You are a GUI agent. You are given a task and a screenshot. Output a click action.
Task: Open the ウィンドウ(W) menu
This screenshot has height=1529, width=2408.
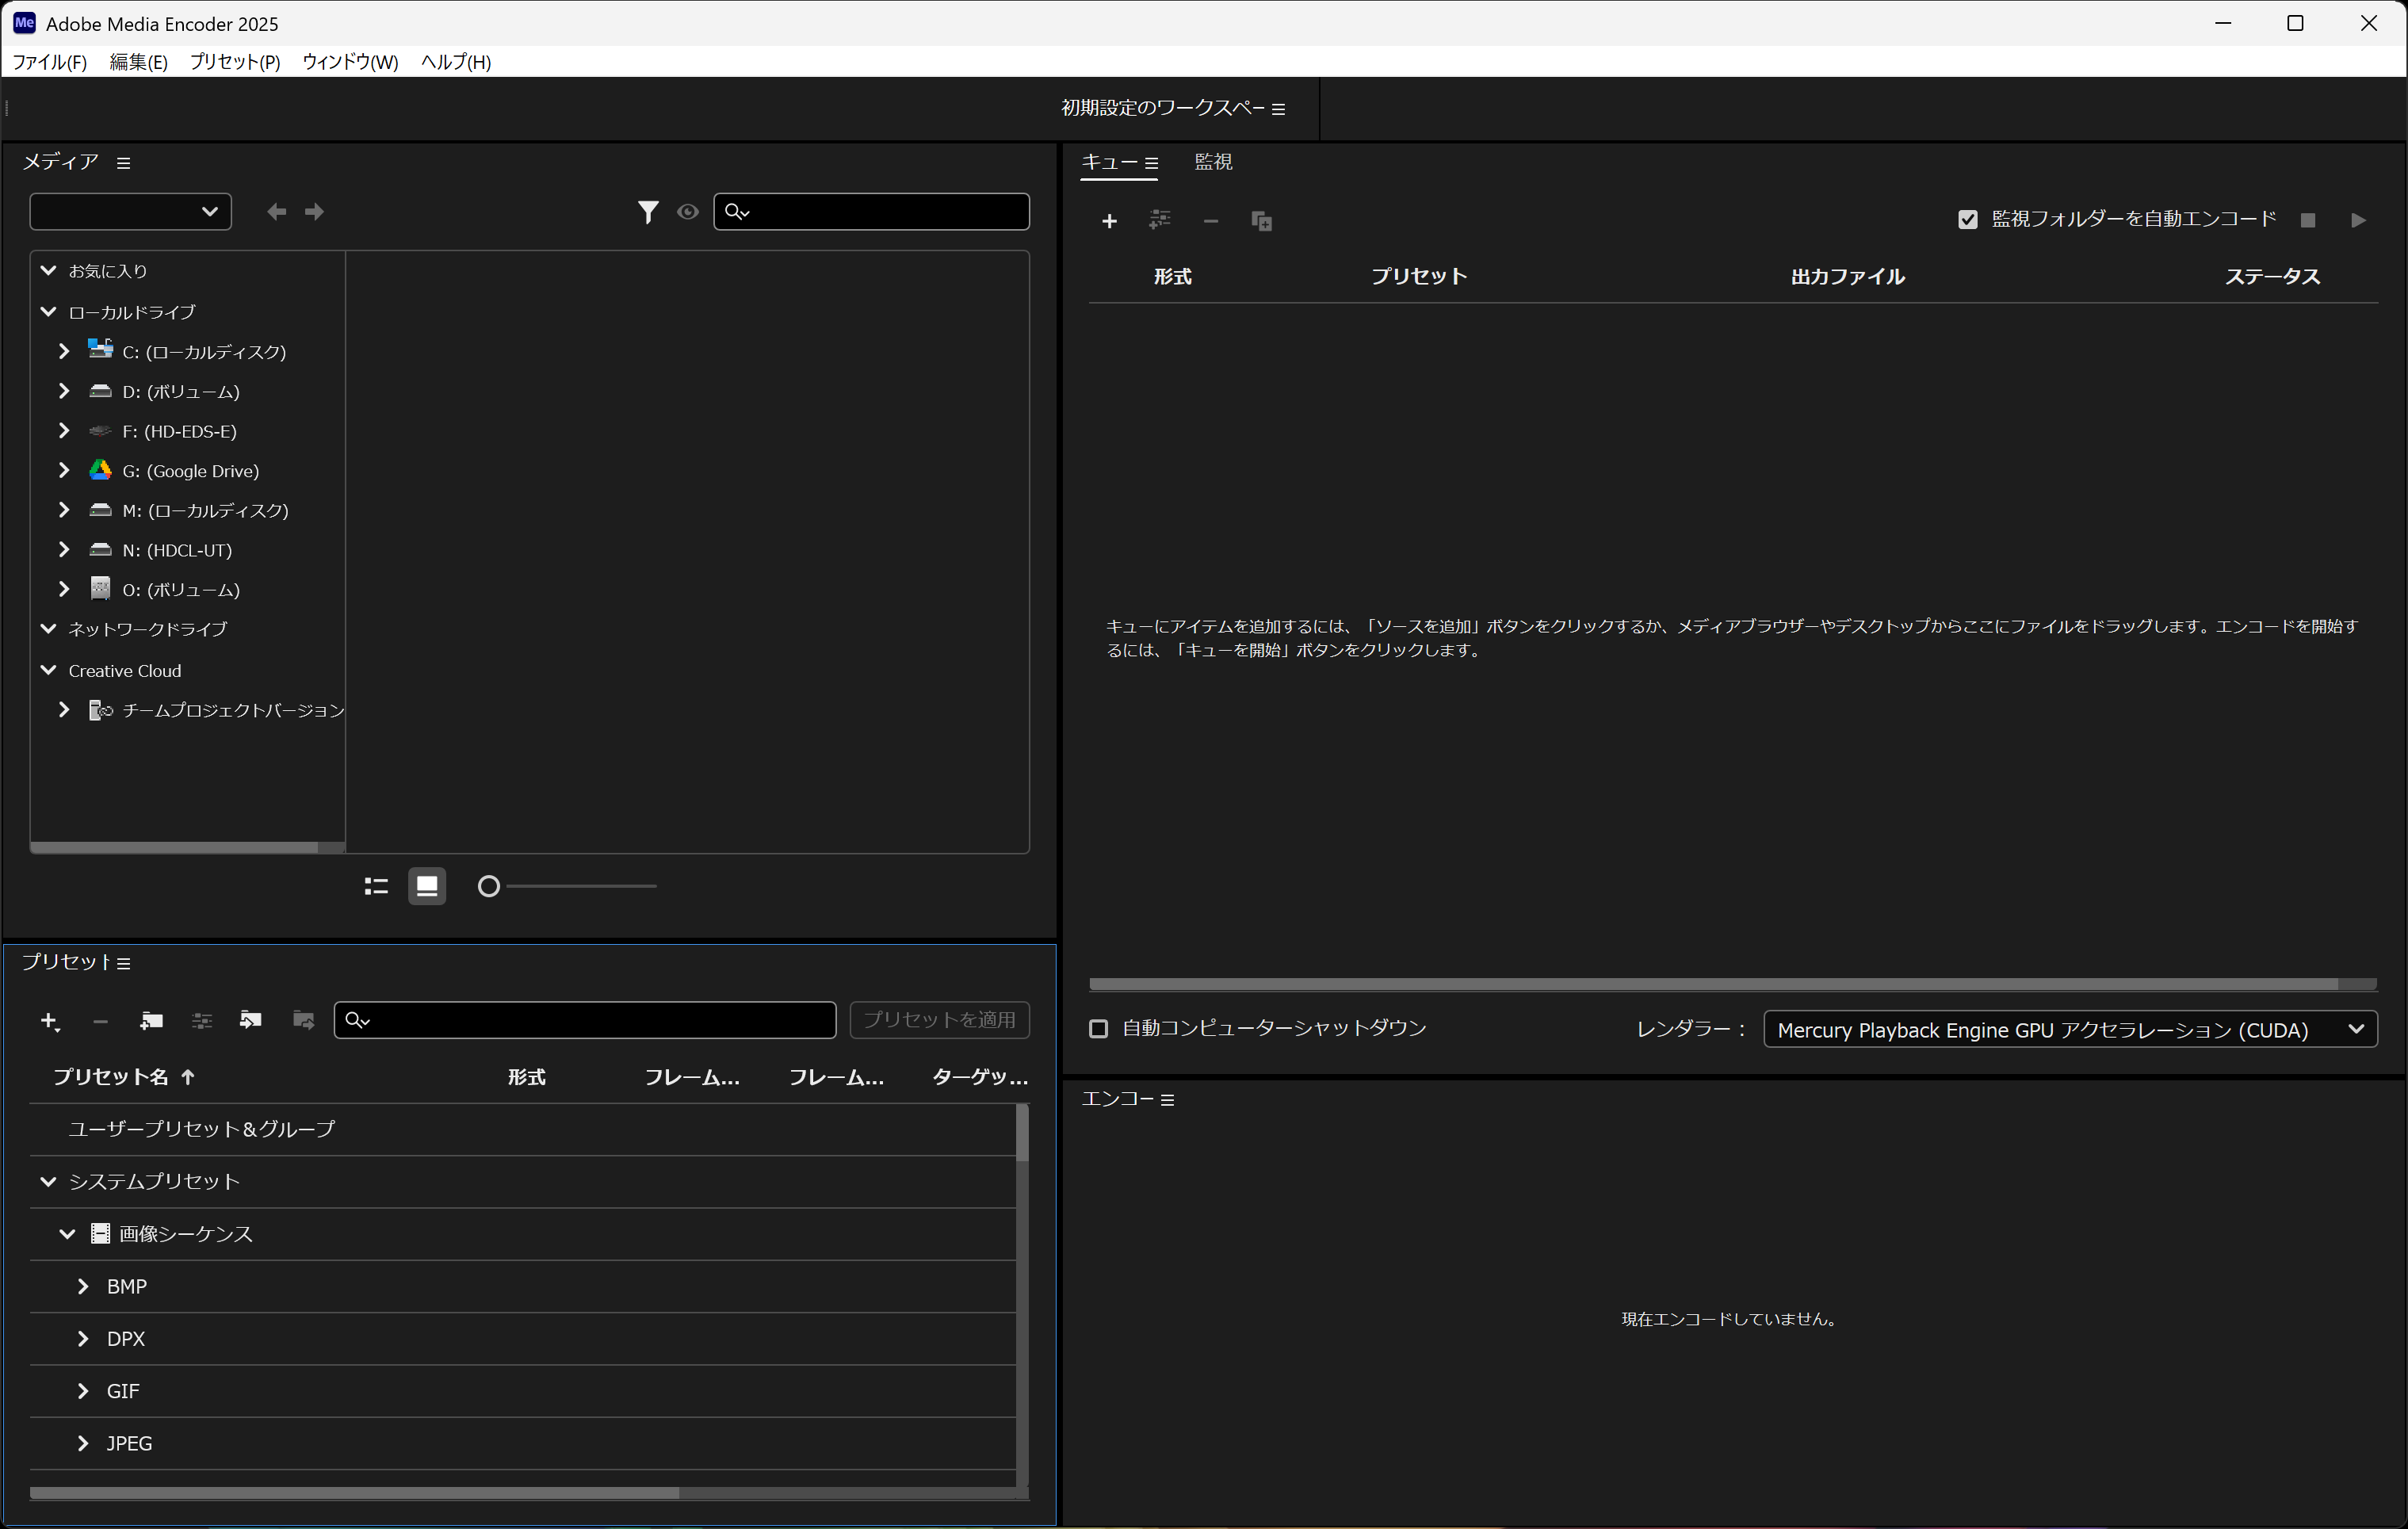pyautogui.click(x=350, y=62)
